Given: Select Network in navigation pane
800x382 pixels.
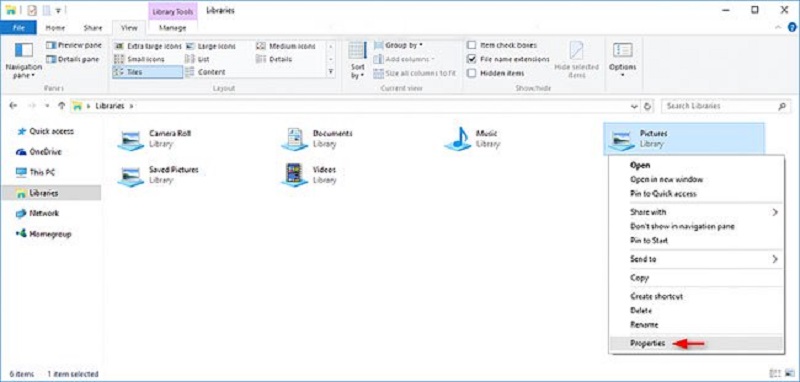Looking at the screenshot, I should (x=37, y=213).
